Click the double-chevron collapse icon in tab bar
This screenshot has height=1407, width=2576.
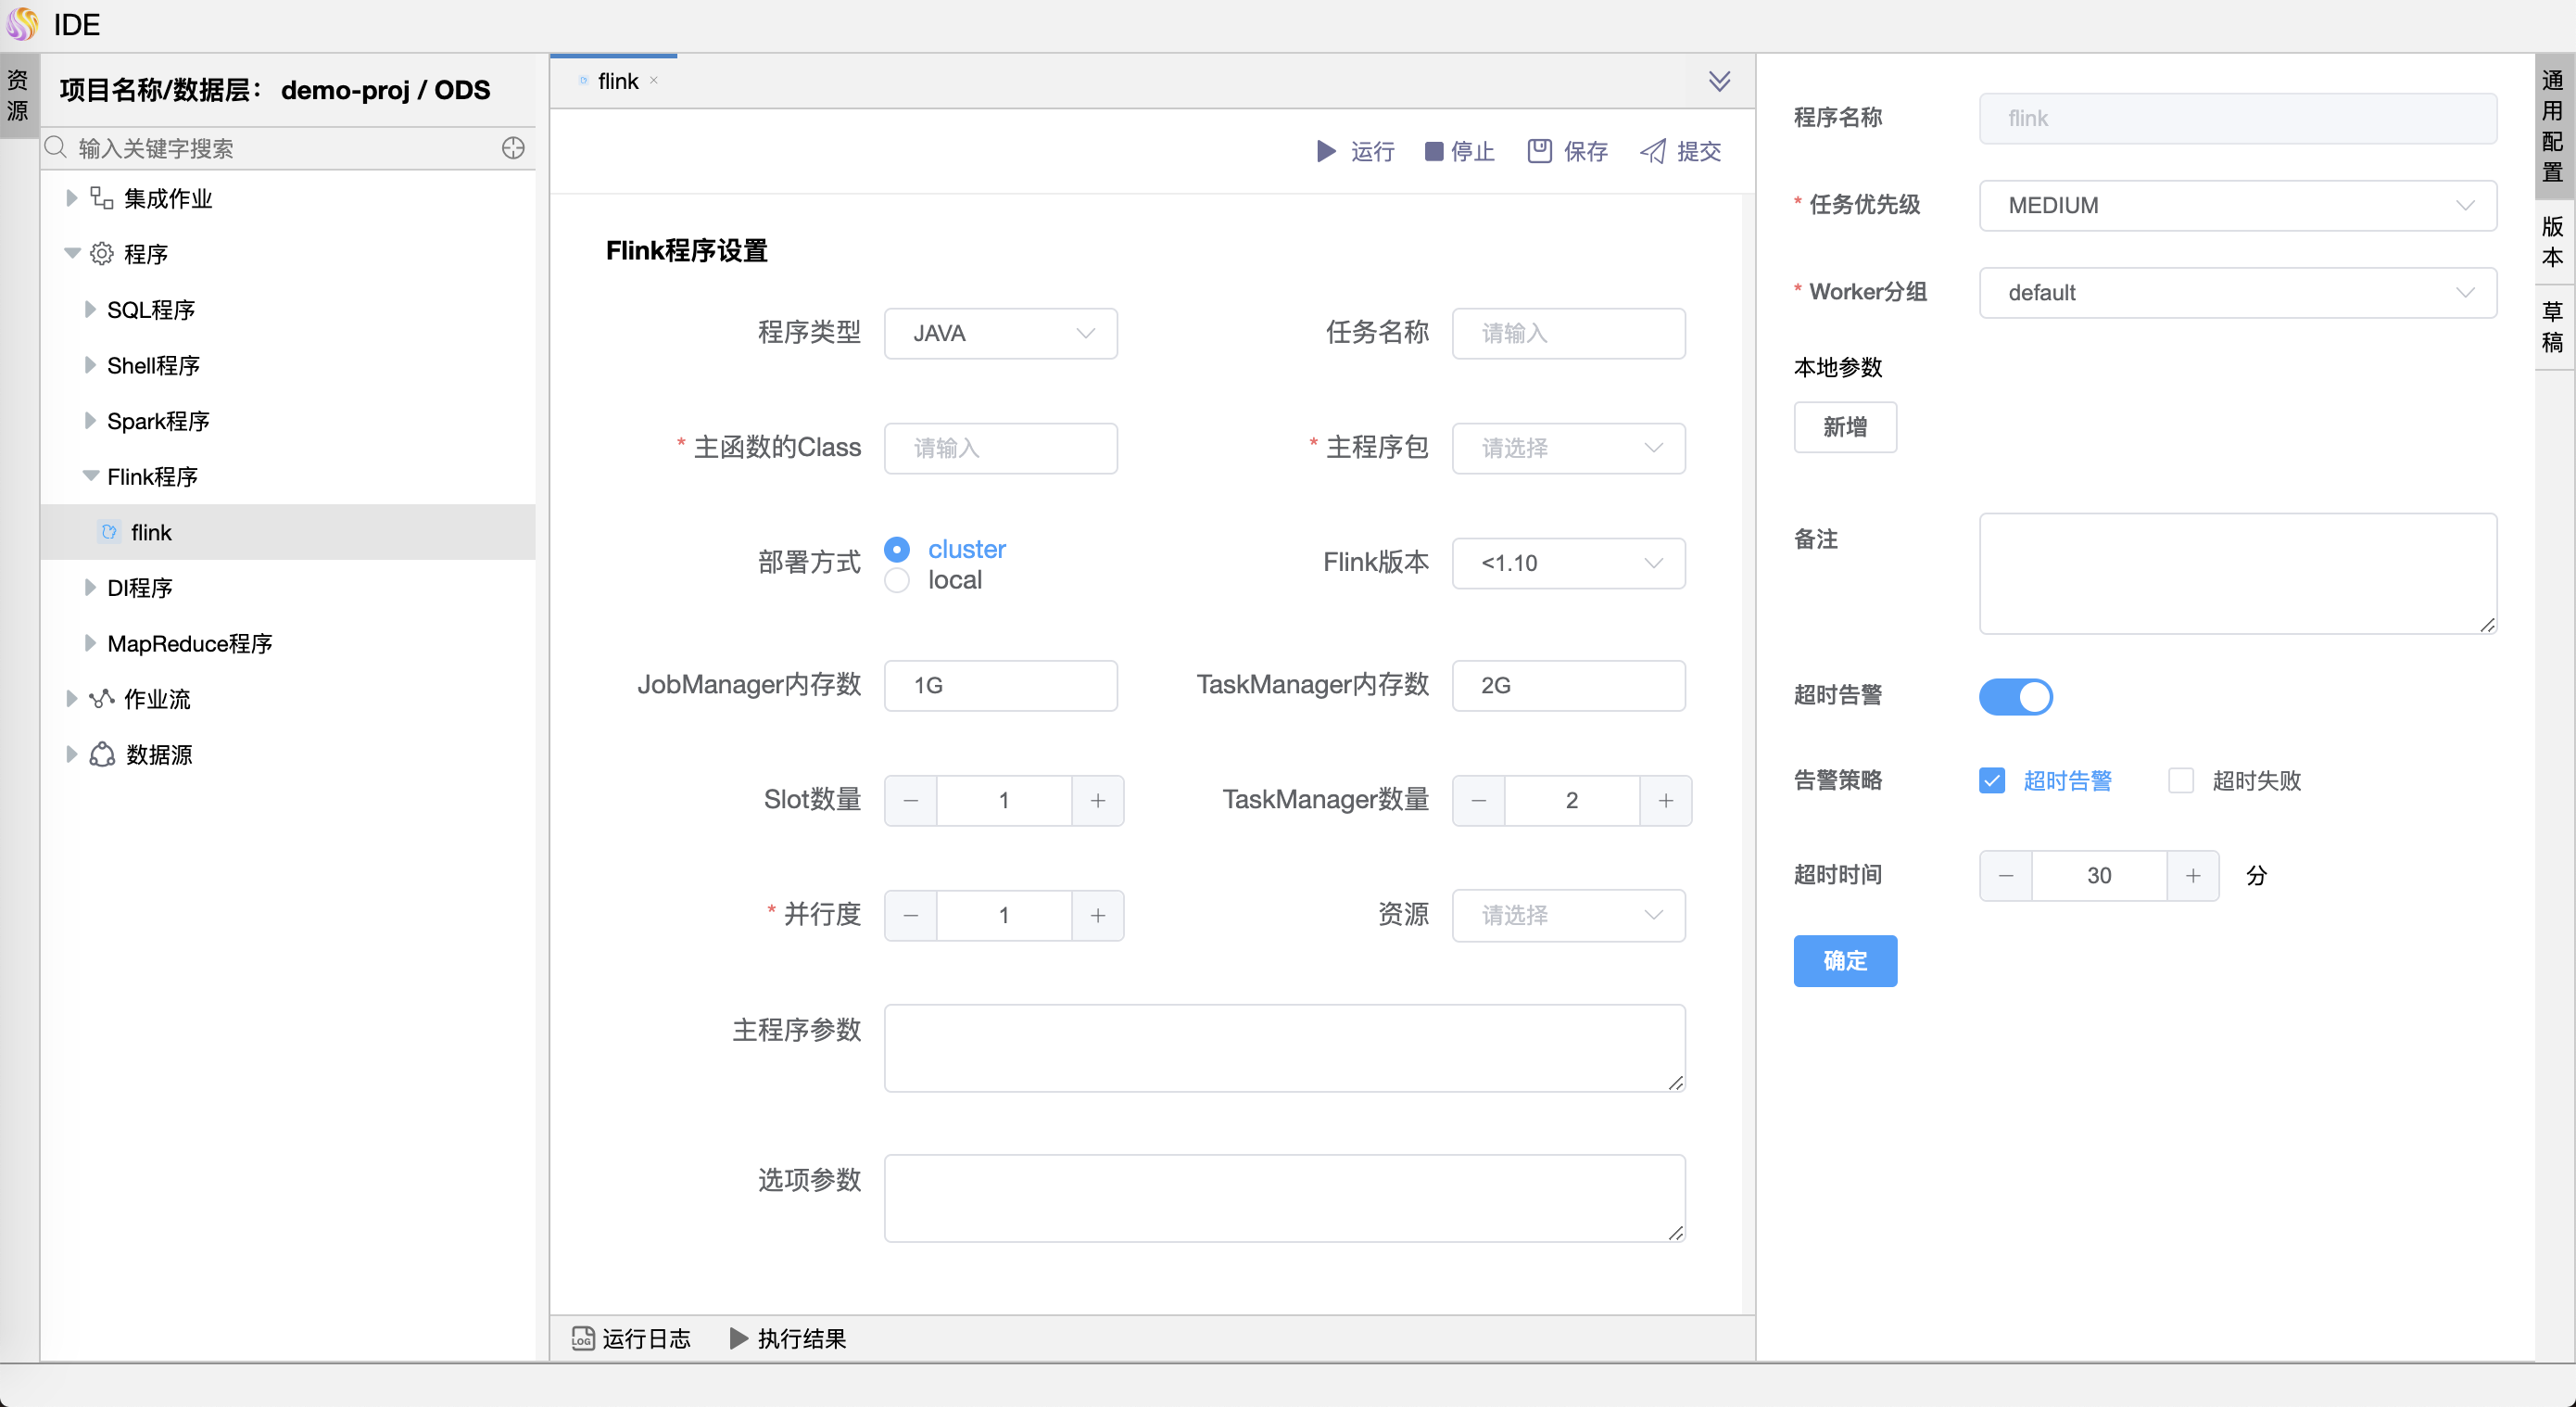coord(1719,81)
